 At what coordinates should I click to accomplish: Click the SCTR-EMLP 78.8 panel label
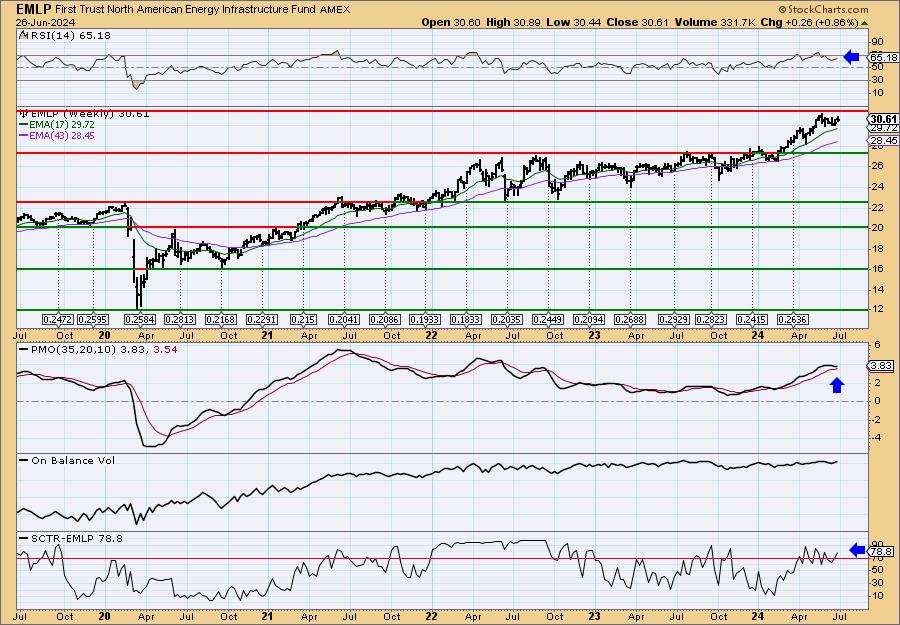71,538
